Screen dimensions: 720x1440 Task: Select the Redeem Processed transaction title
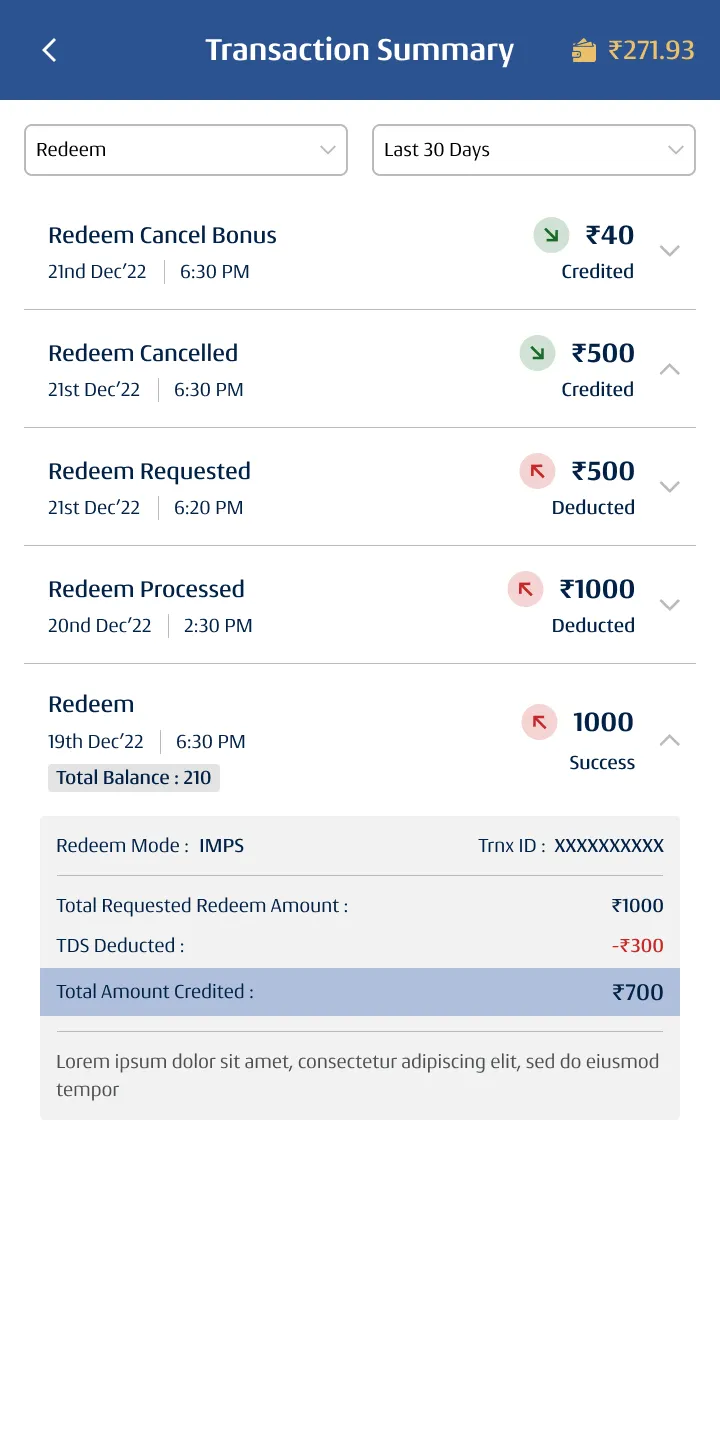pos(146,589)
